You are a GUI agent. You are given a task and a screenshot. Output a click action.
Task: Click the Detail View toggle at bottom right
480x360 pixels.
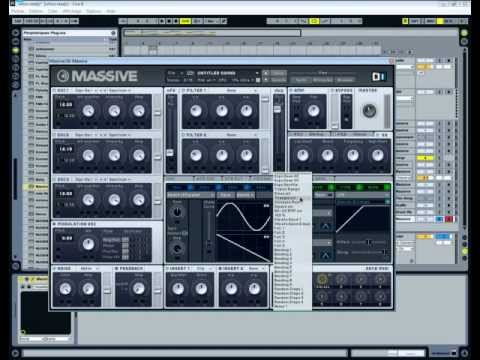464,353
